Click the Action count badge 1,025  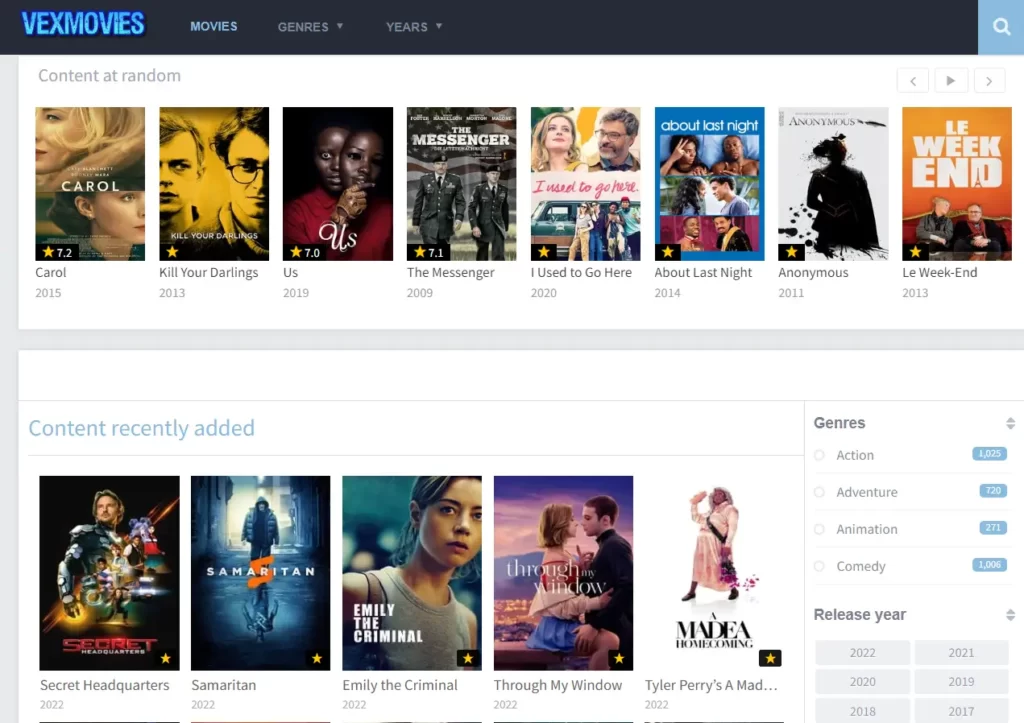(989, 454)
